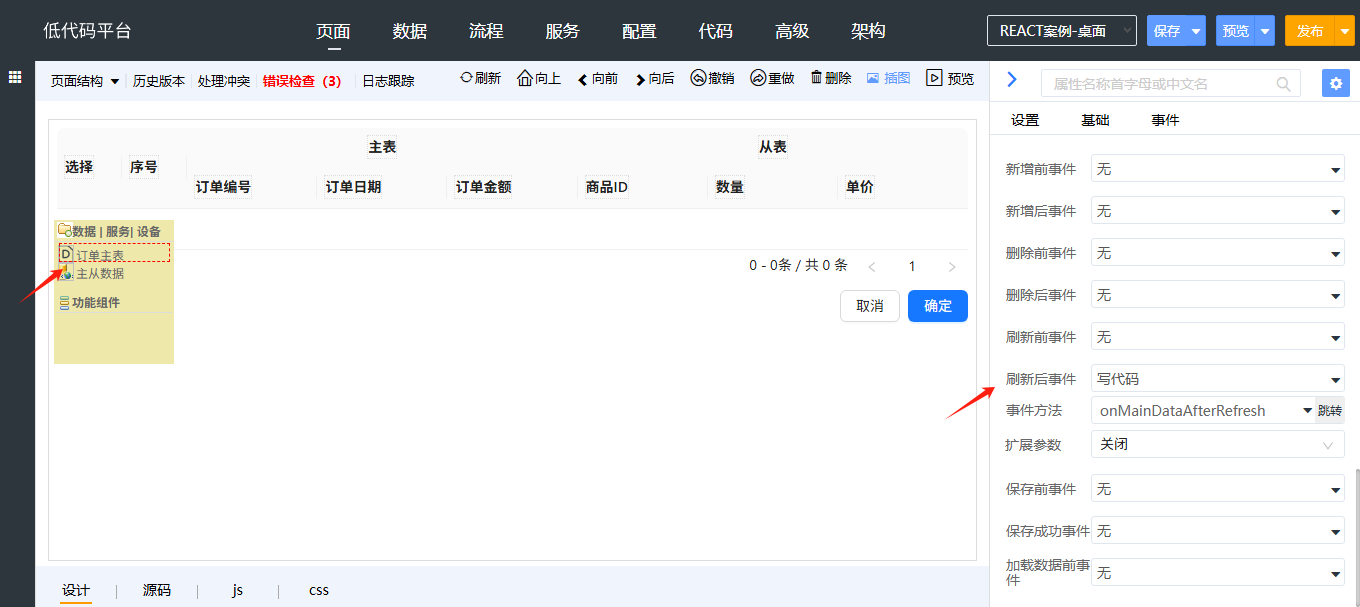Open the 服务 top menu
This screenshot has width=1360, height=607.
(562, 31)
